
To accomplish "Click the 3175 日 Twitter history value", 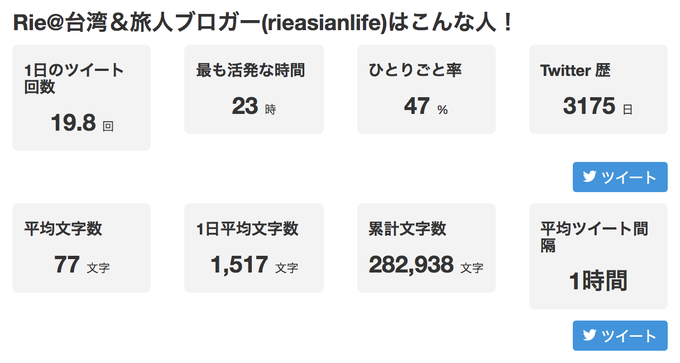I will point(598,106).
